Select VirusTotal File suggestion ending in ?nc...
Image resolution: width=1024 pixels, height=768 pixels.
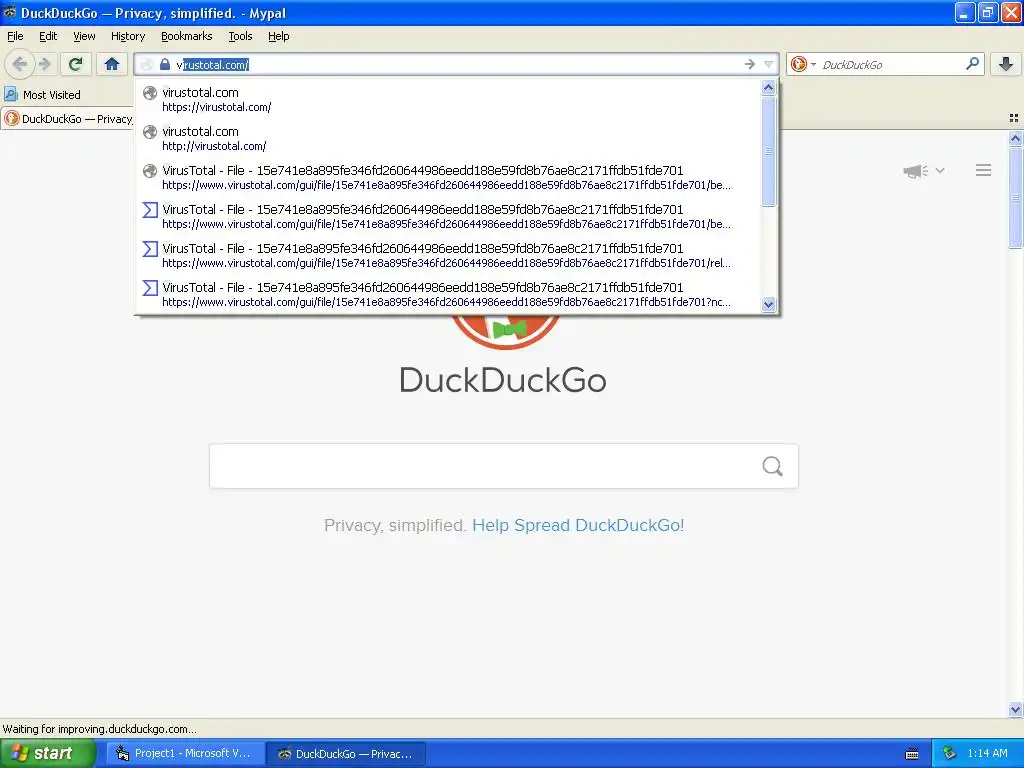[448, 295]
